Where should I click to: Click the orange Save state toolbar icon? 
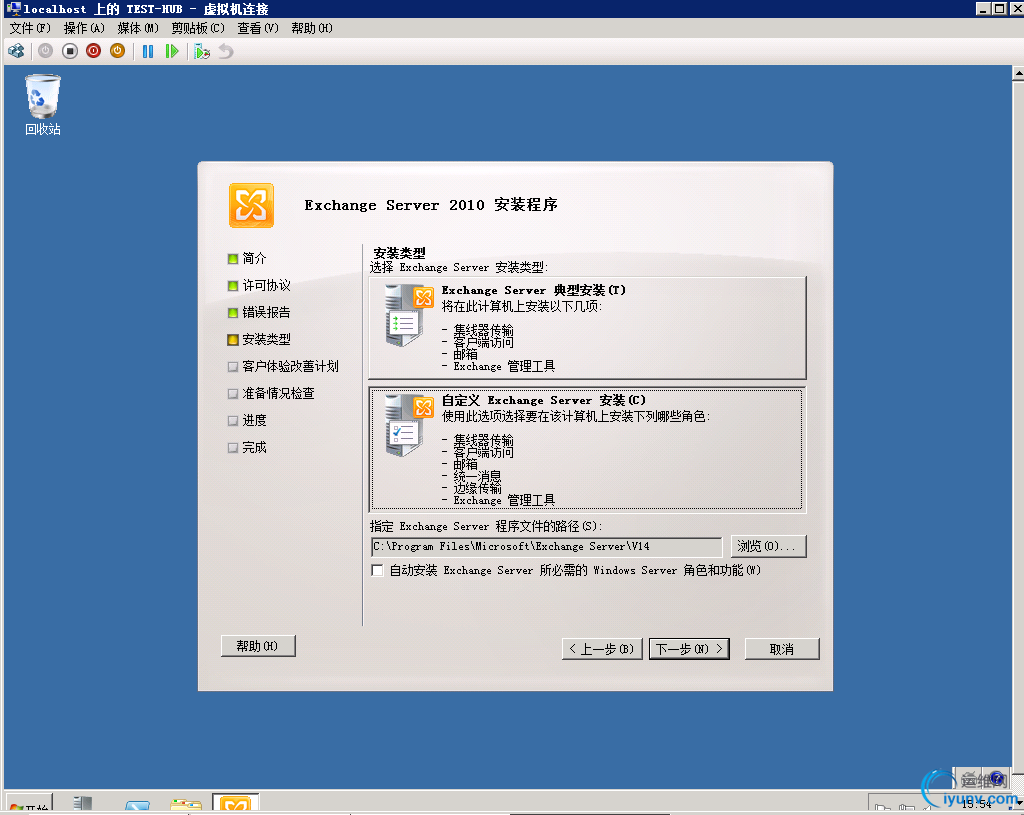(x=118, y=51)
